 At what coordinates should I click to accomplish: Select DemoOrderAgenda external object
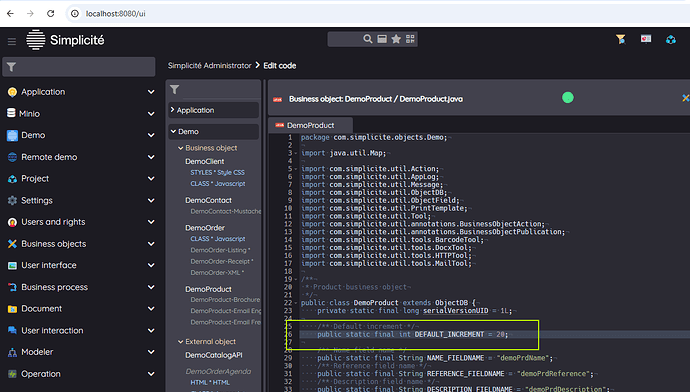click(218, 371)
